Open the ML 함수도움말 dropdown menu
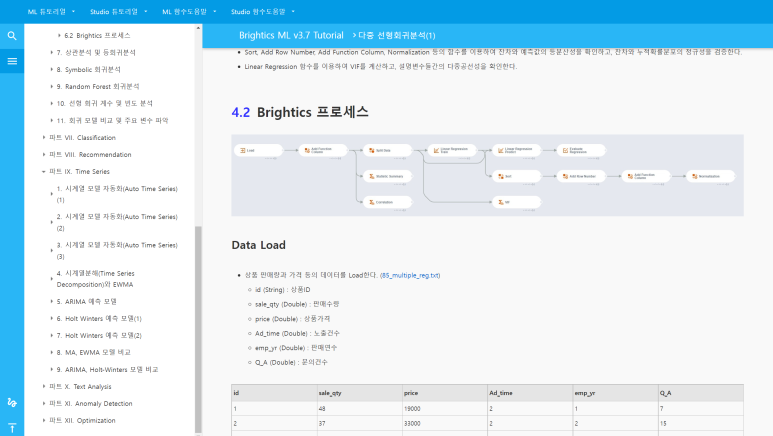Image resolution: width=773 pixels, height=436 pixels. [189, 11]
